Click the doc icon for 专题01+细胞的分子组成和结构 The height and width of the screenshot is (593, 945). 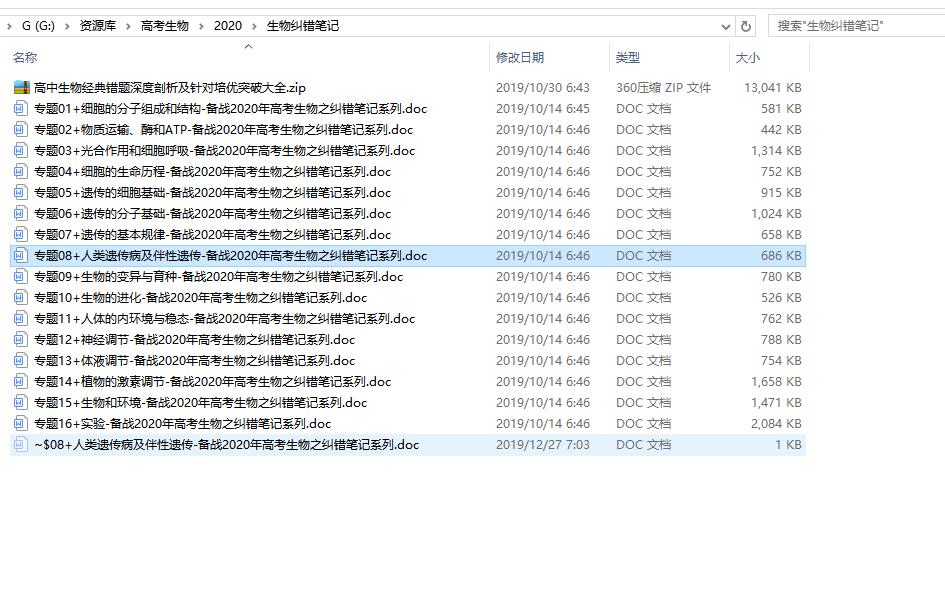coord(20,108)
